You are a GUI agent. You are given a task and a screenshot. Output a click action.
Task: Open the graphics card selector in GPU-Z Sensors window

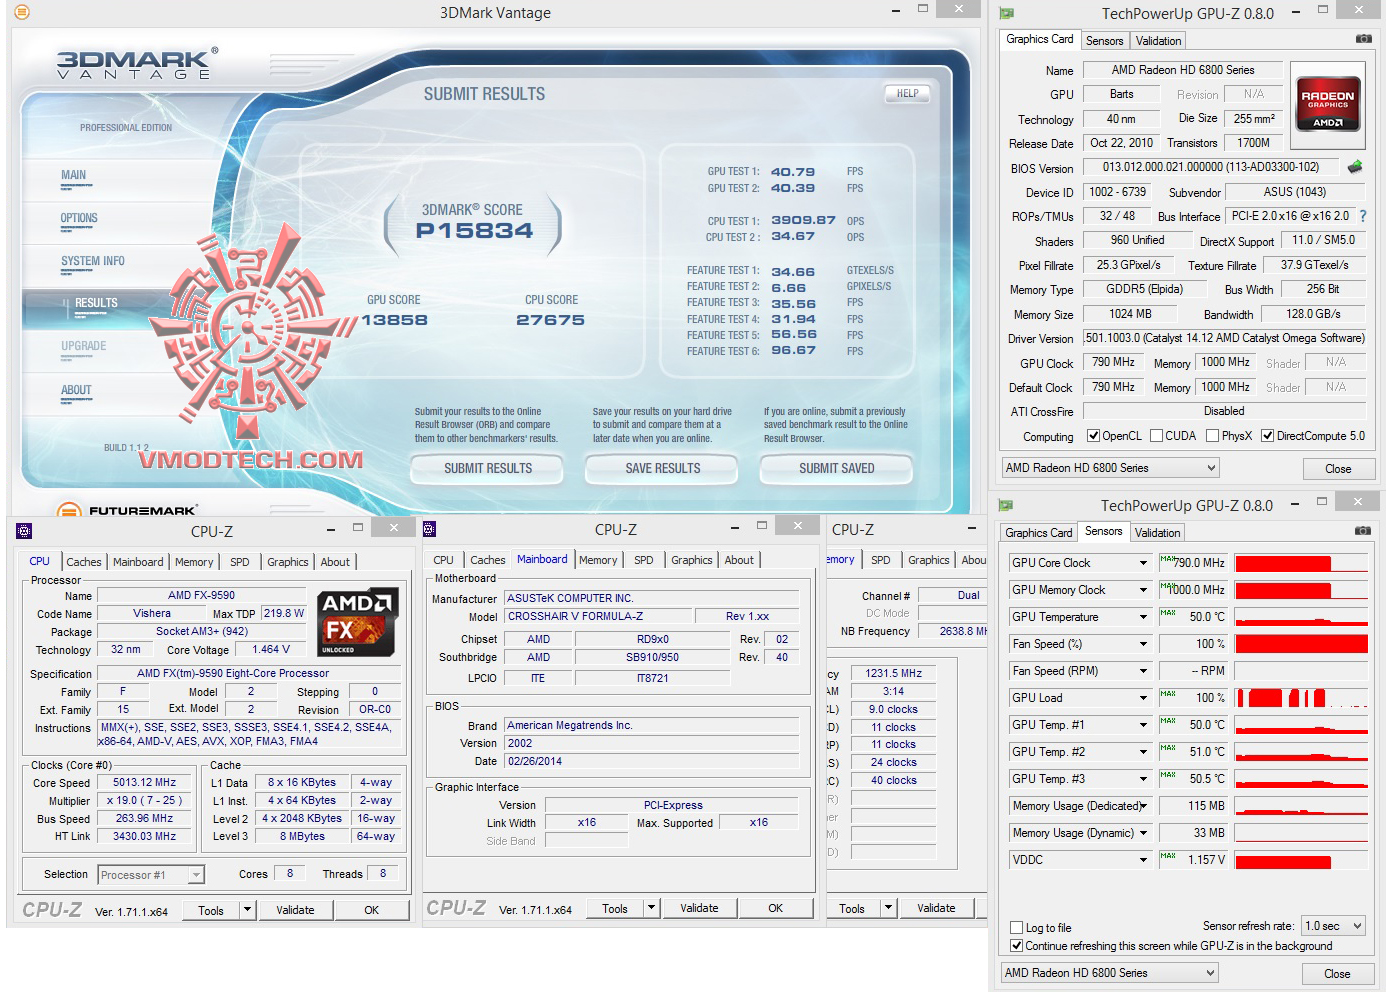[1110, 973]
